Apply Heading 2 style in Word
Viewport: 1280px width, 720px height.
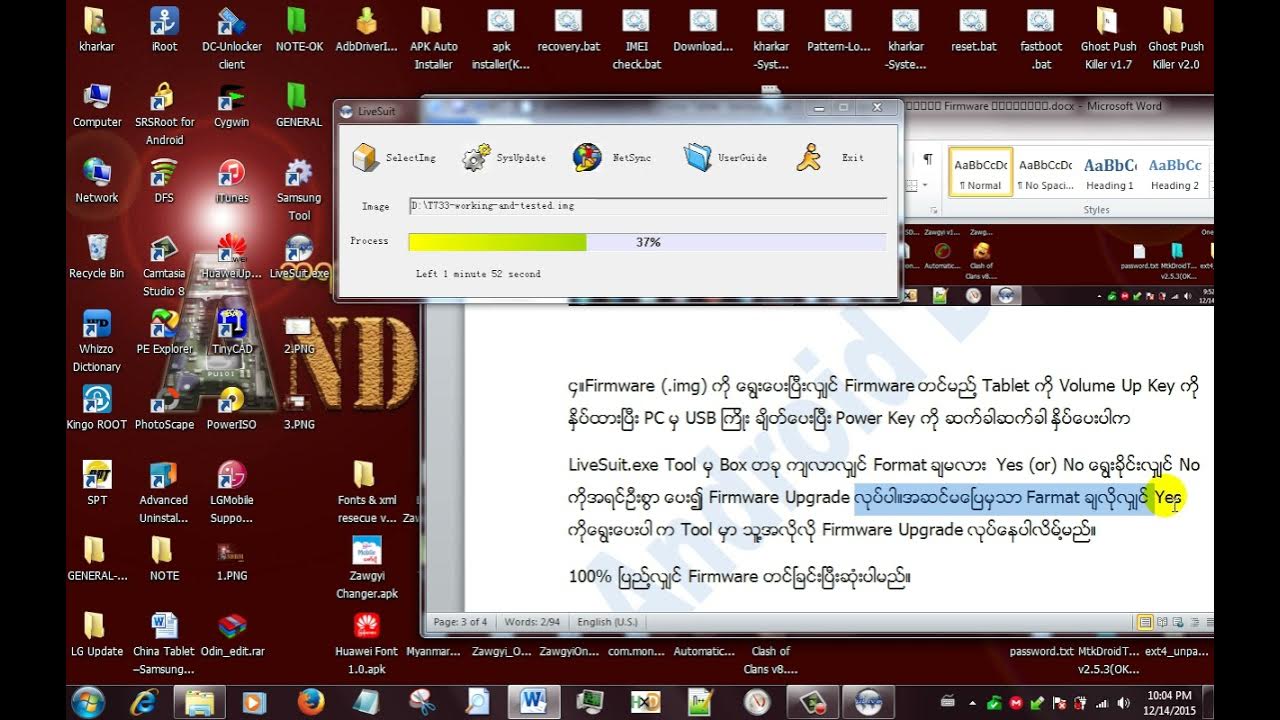tap(1174, 172)
